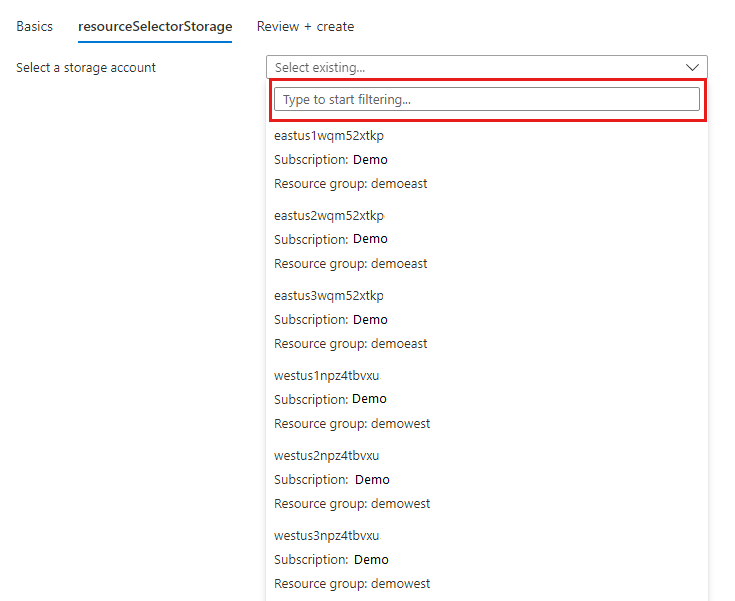735x601 pixels.
Task: Click Subscription: Demo under westus3npz4tbvxu
Action: (331, 560)
